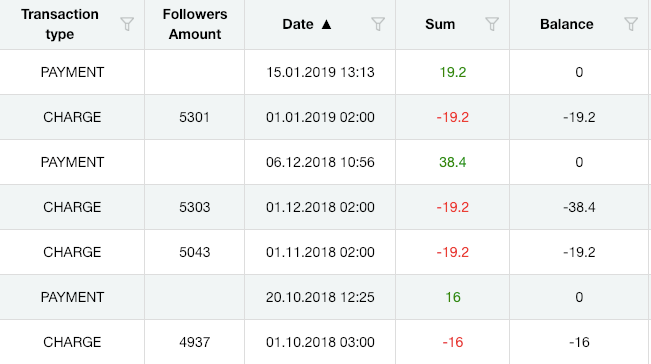Select the CHARGE row with 5301 followers
The width and height of the screenshot is (651, 364).
point(326,117)
